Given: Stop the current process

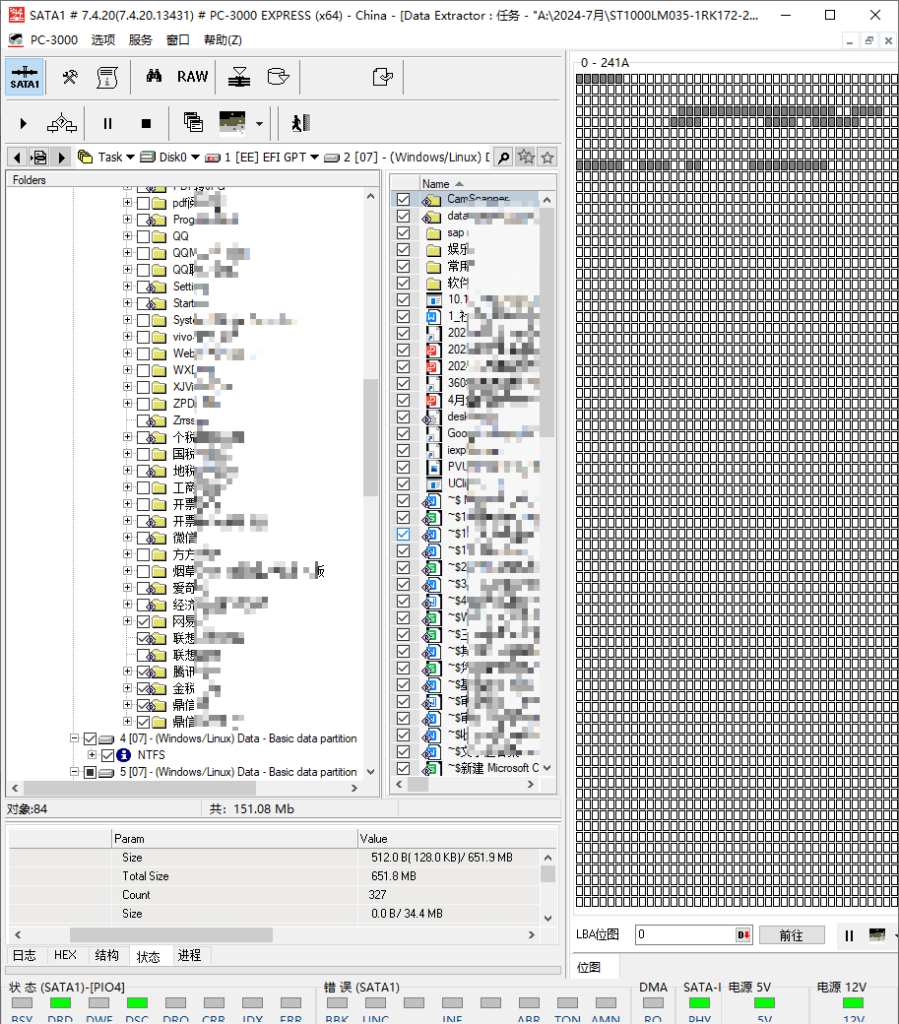Looking at the screenshot, I should pos(146,123).
